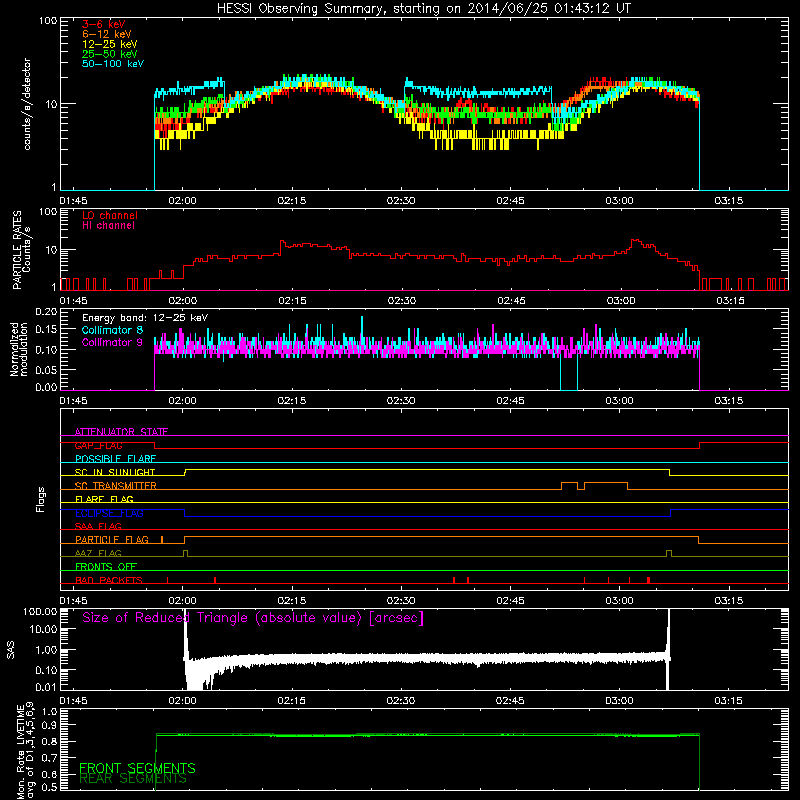Click the Size of Reduced Triangle caption
Image resolution: width=800 pixels, height=800 pixels.
[x=253, y=618]
